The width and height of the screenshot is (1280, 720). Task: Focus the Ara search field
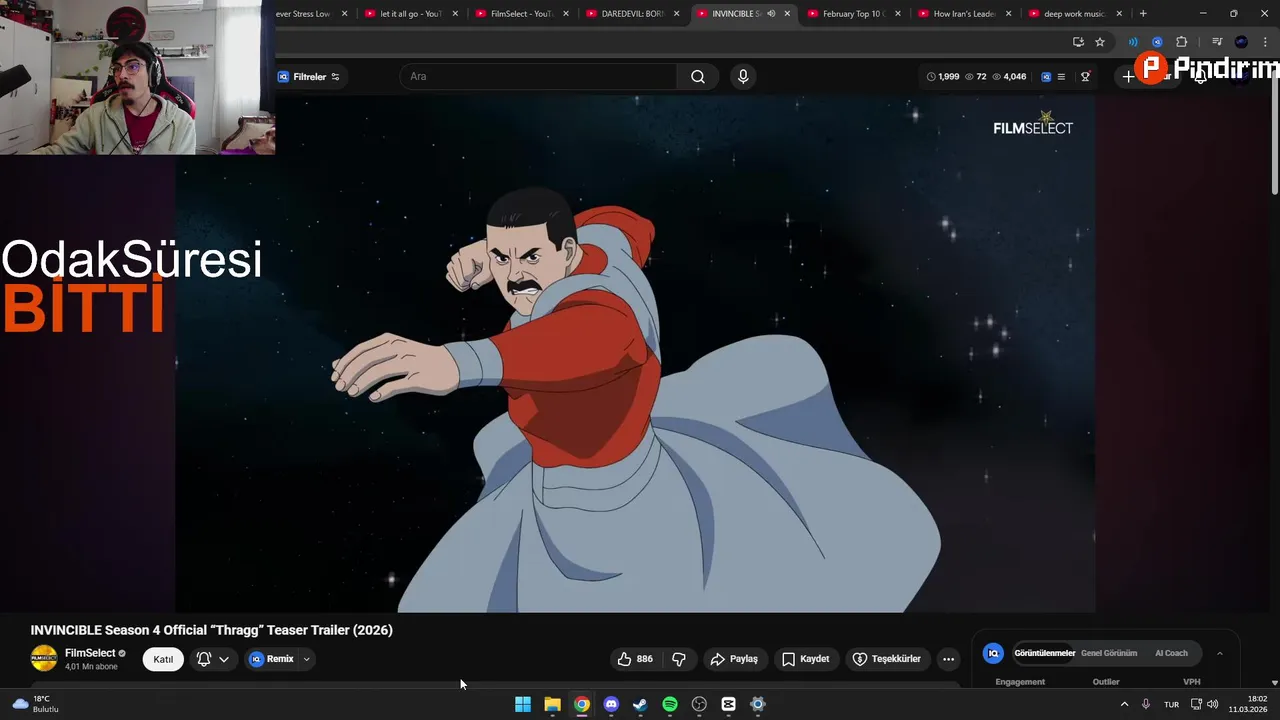point(540,77)
